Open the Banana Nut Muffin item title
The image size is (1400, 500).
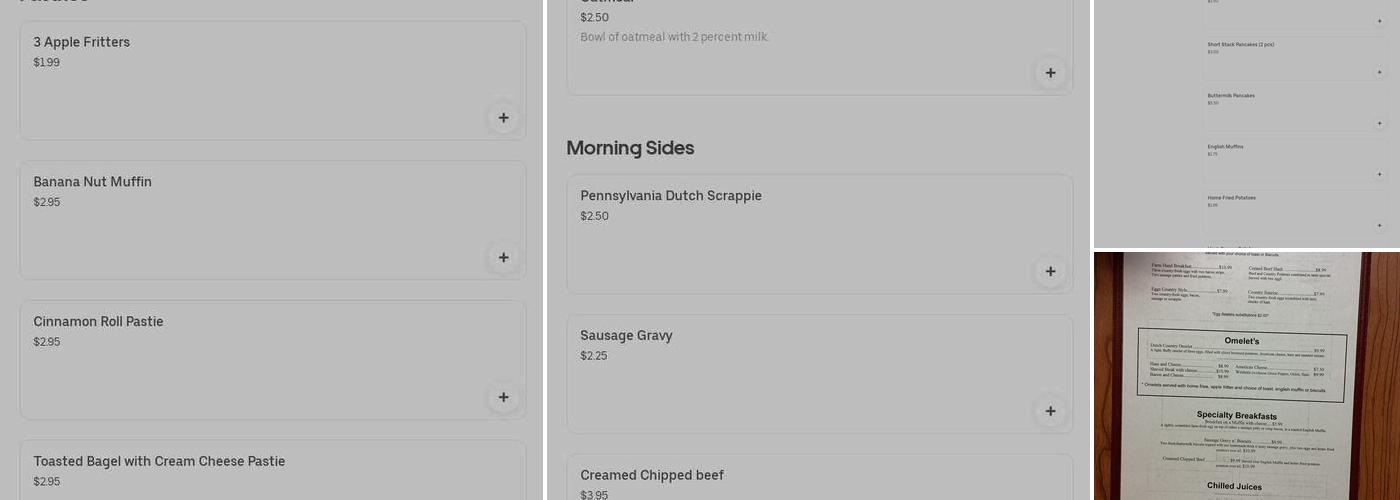tap(93, 182)
